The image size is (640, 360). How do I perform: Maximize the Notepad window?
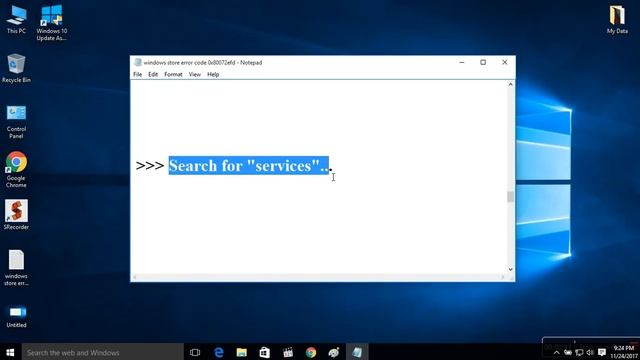483,62
